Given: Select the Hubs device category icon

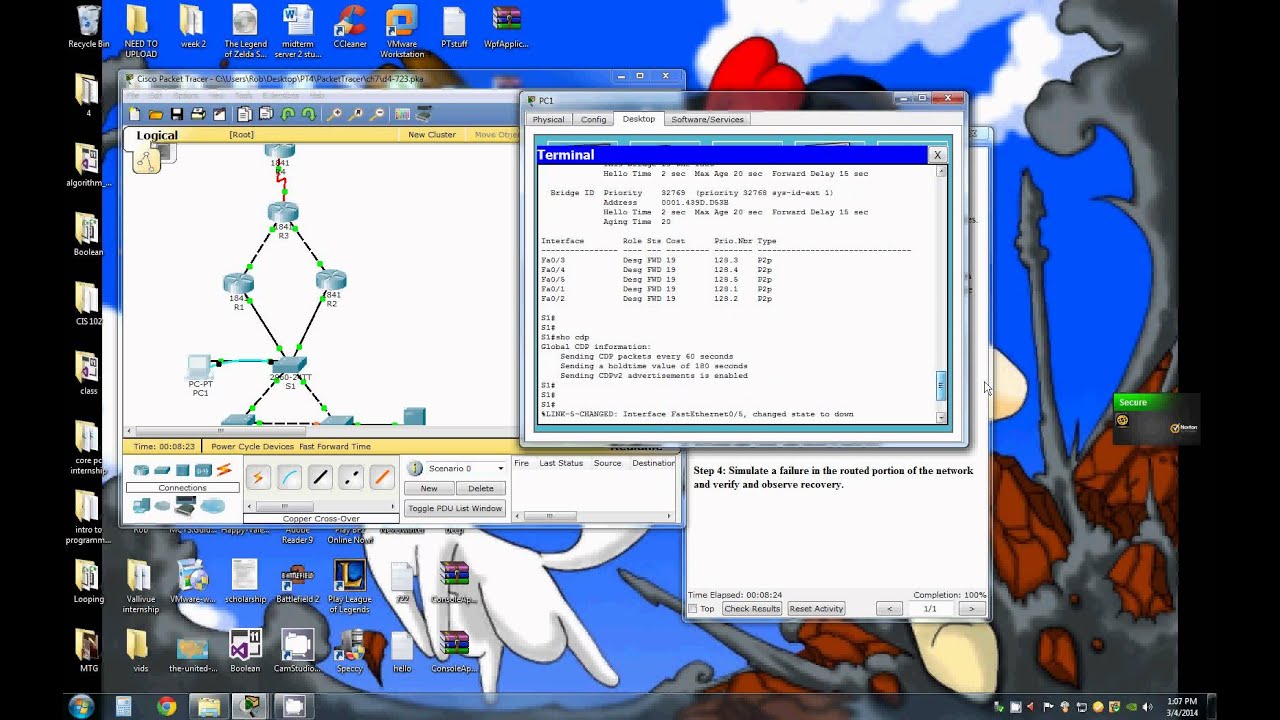Looking at the screenshot, I should (x=182, y=470).
